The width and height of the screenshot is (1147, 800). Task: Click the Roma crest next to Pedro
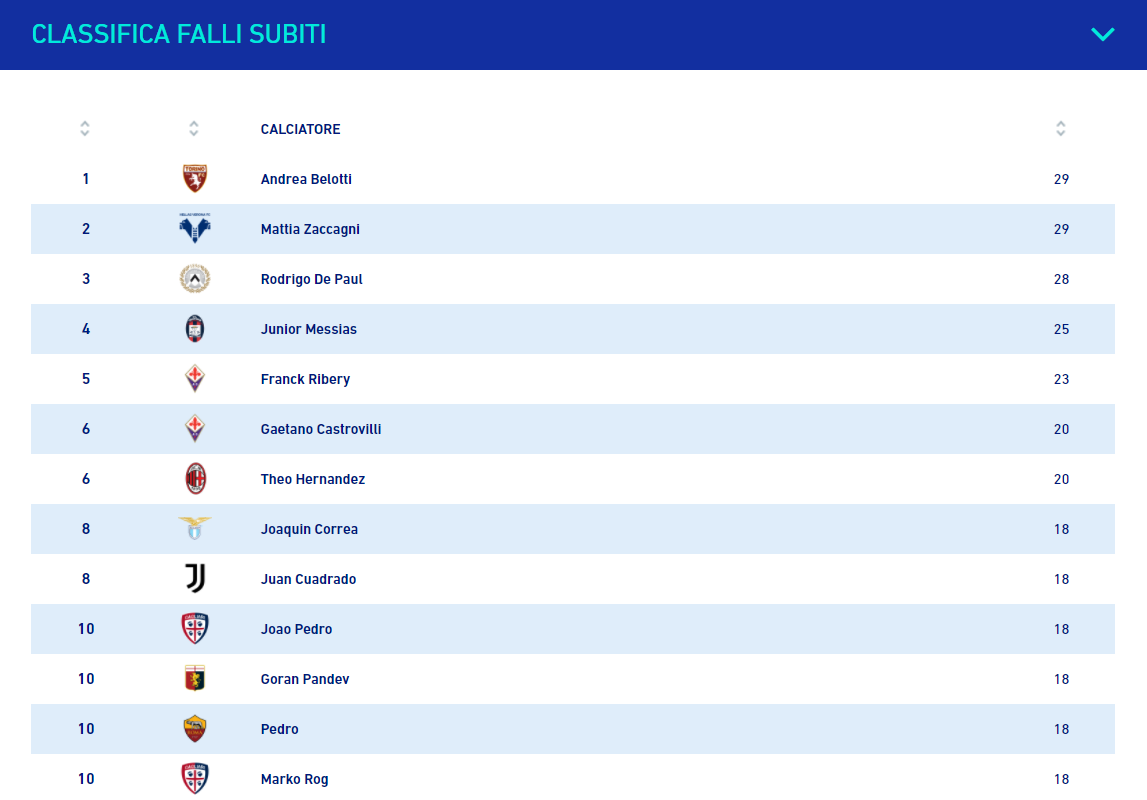pos(195,728)
